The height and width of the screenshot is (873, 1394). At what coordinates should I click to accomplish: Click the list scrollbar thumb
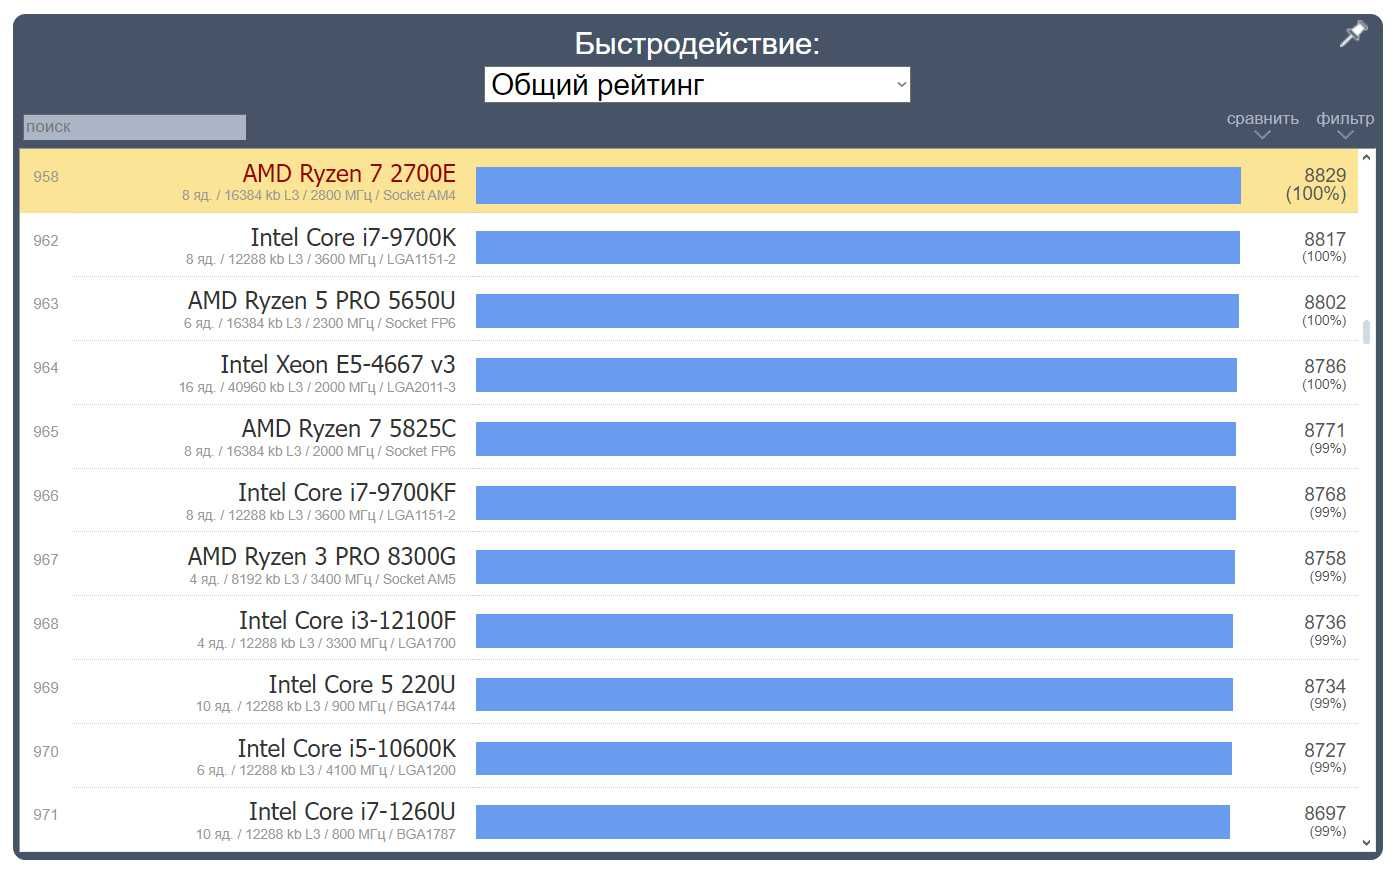(x=1366, y=331)
